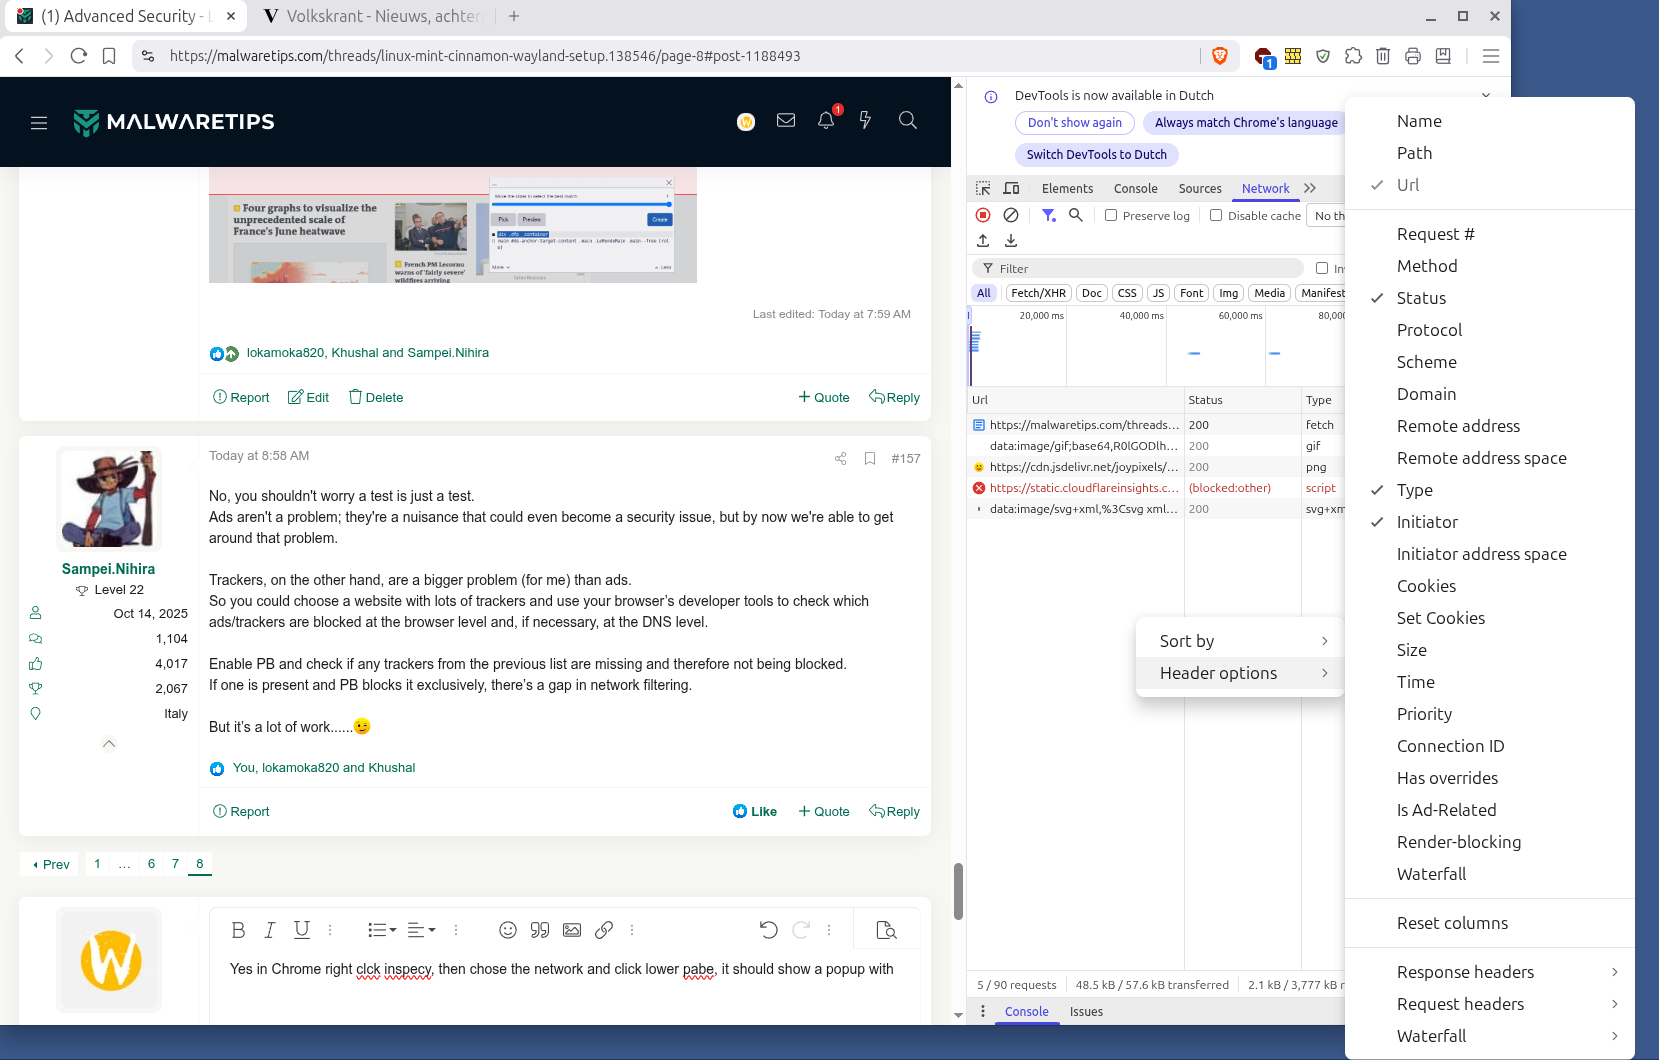
Task: Open the list formatting dropdown in editor
Action: pyautogui.click(x=382, y=930)
